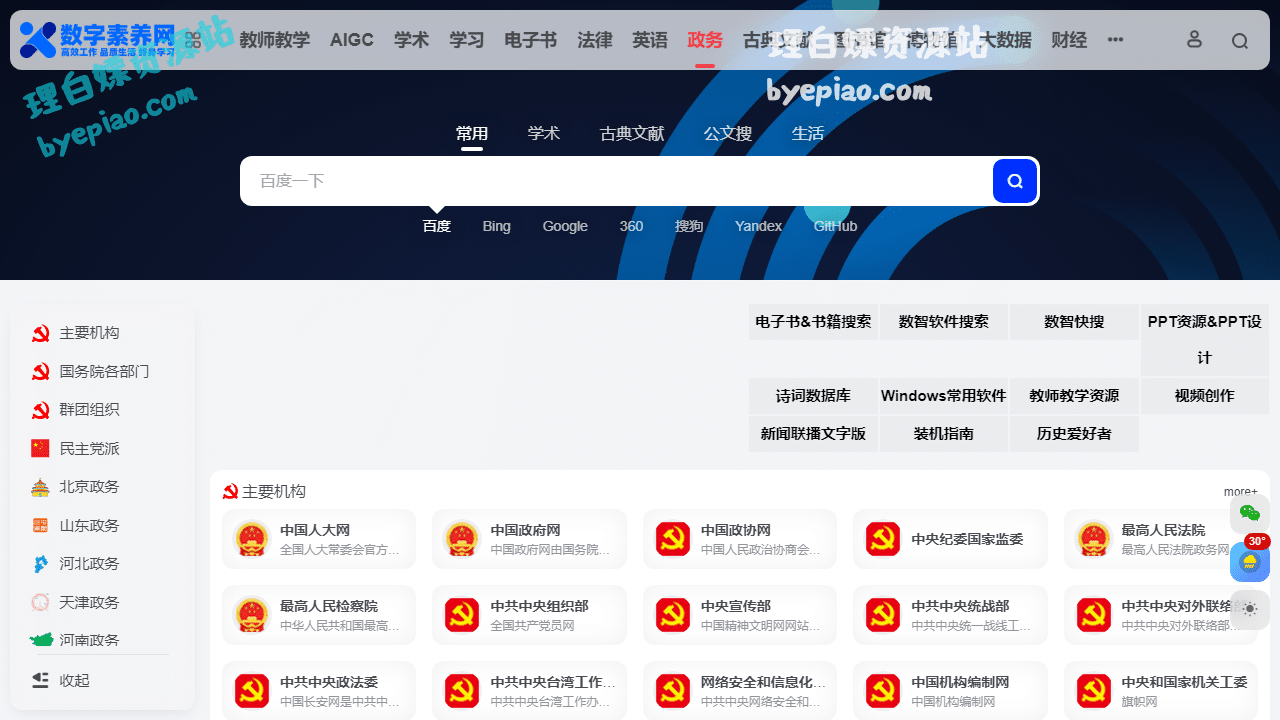Open the 学术 navigation item

click(411, 40)
